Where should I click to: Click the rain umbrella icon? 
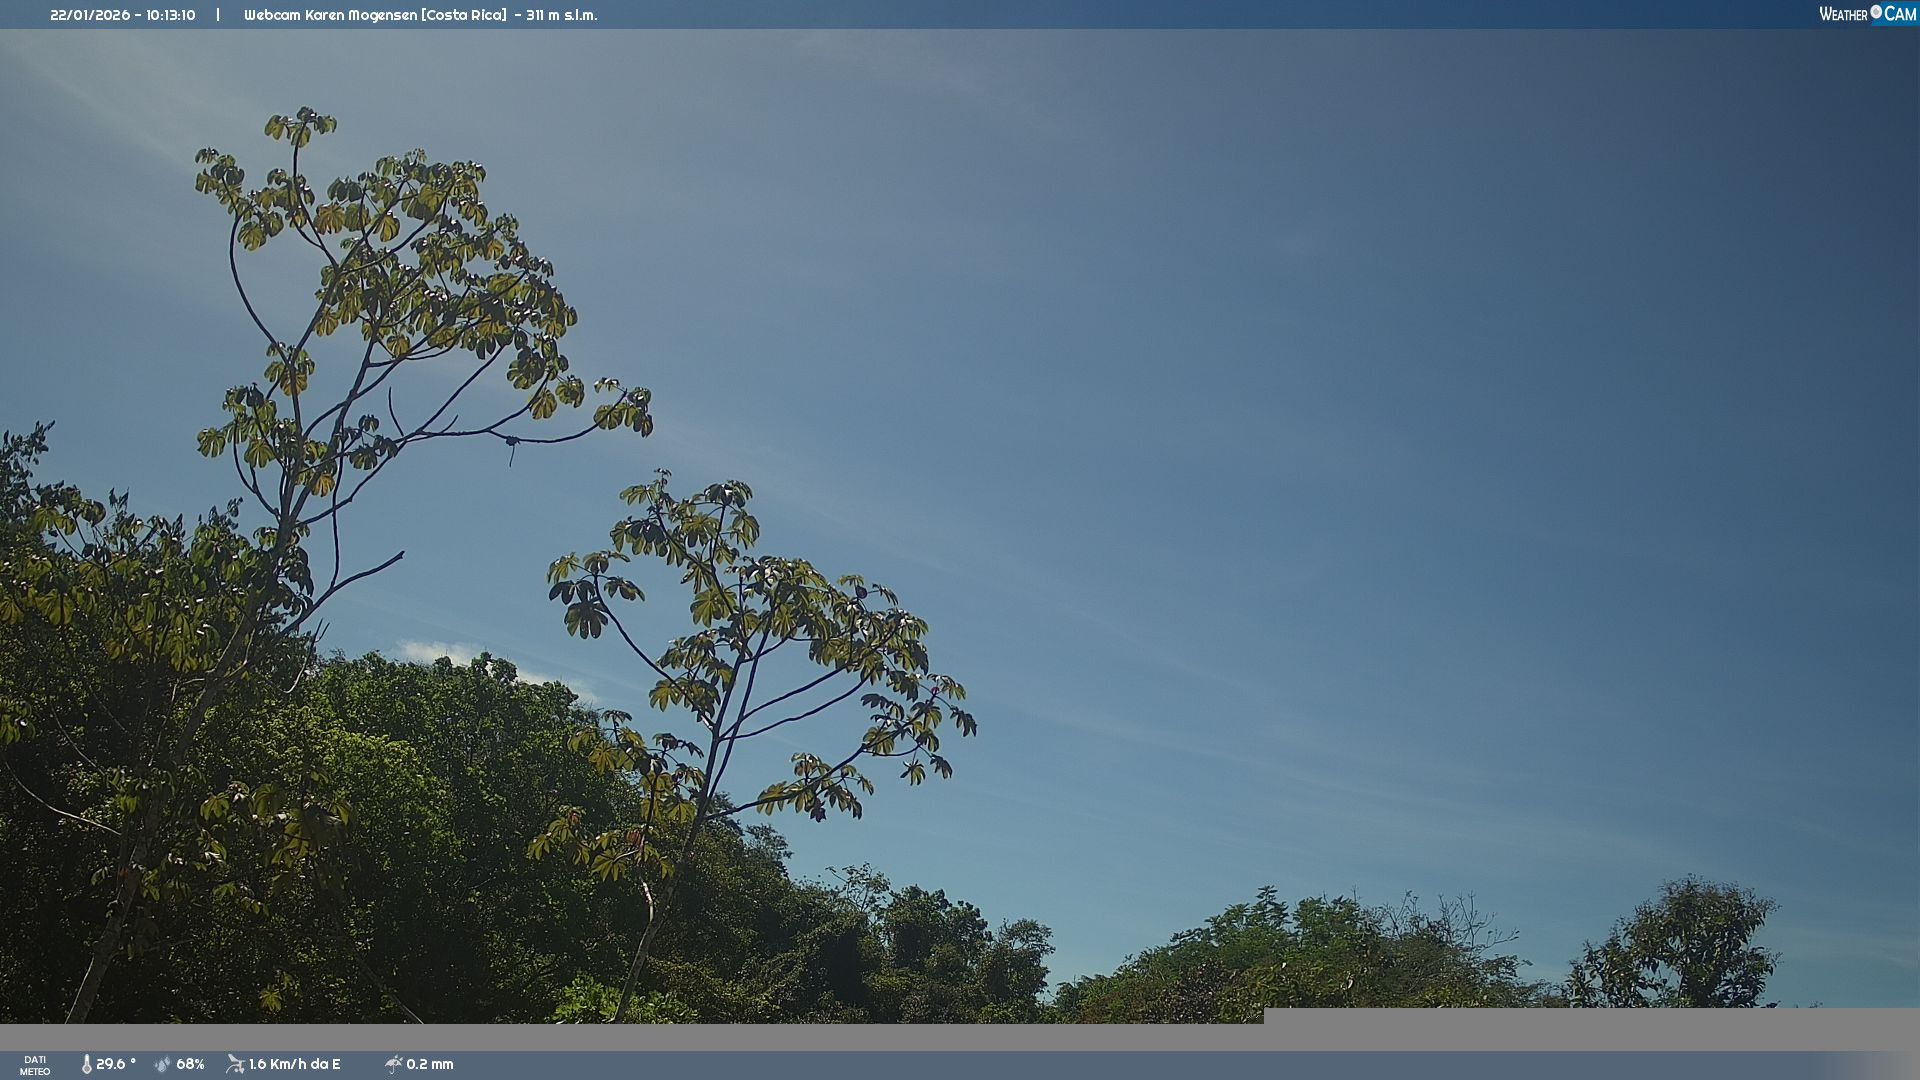pos(394,1064)
